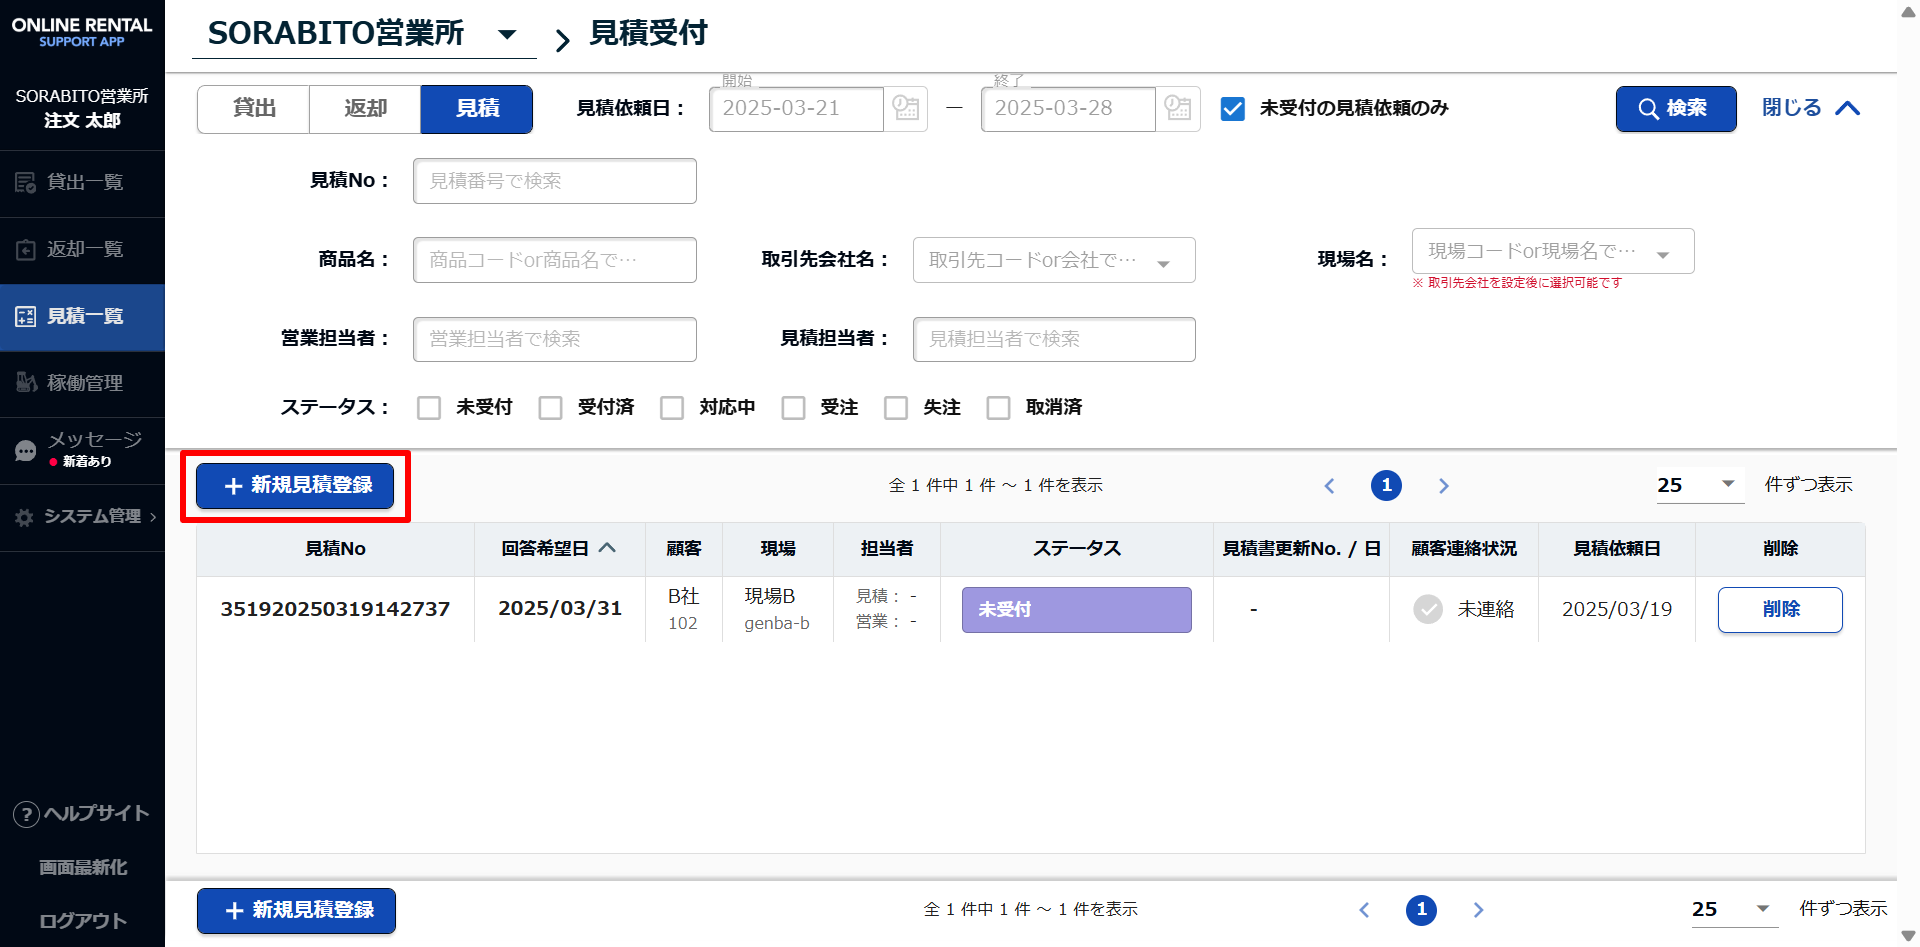This screenshot has width=1920, height=947.
Task: Click the help site question mark icon
Action: [26, 814]
